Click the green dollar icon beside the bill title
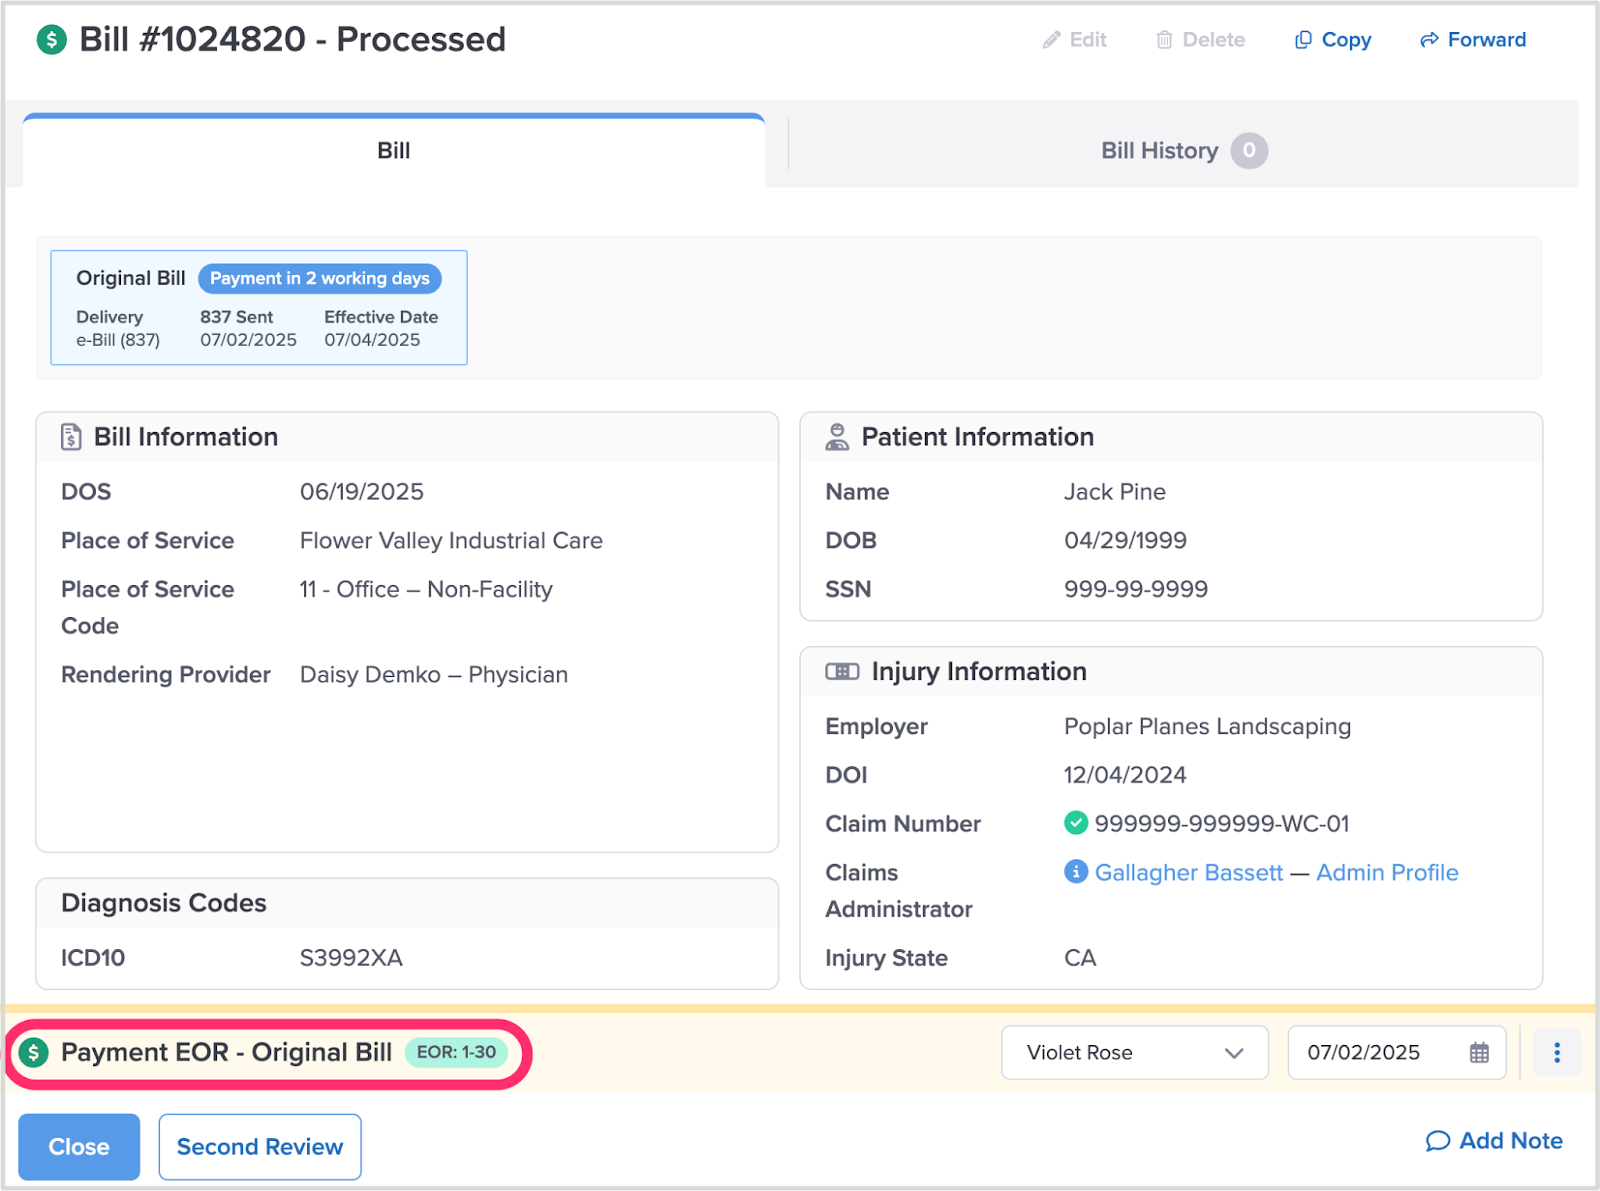Viewport: 1600px width, 1191px height. coord(51,40)
